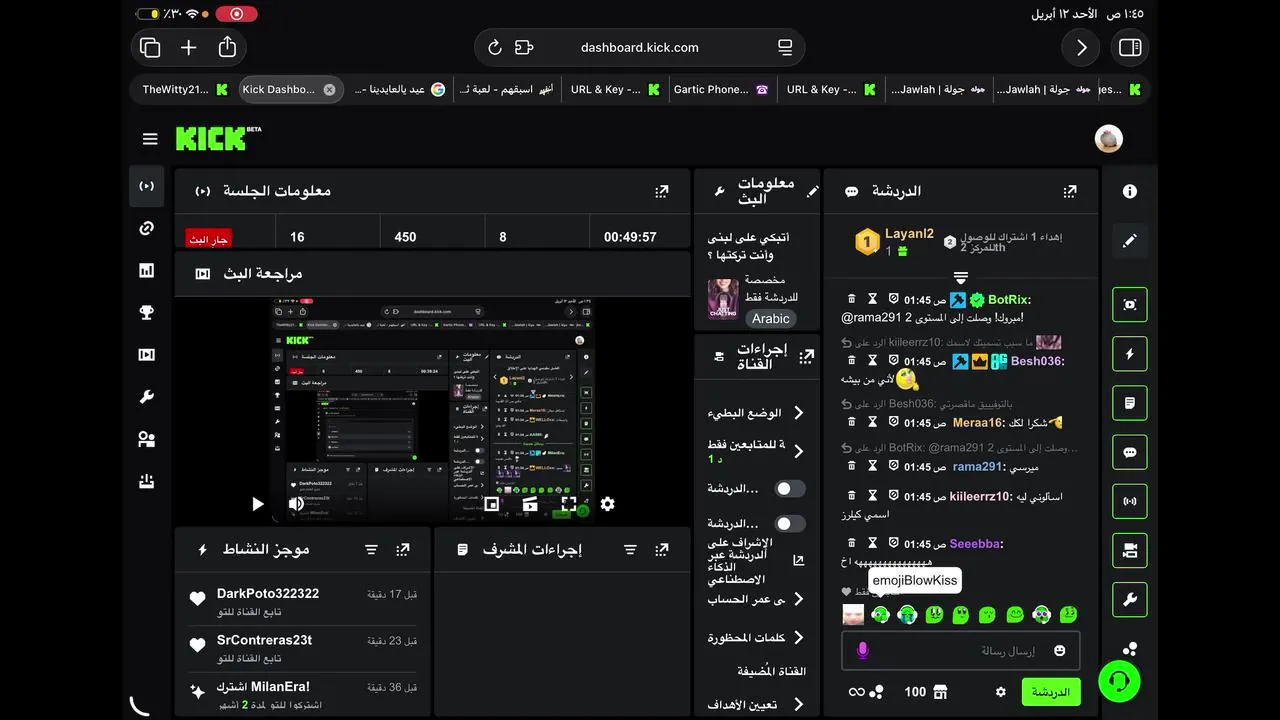Mute the stream preview volume
This screenshot has width=1280, height=720.
pos(296,504)
